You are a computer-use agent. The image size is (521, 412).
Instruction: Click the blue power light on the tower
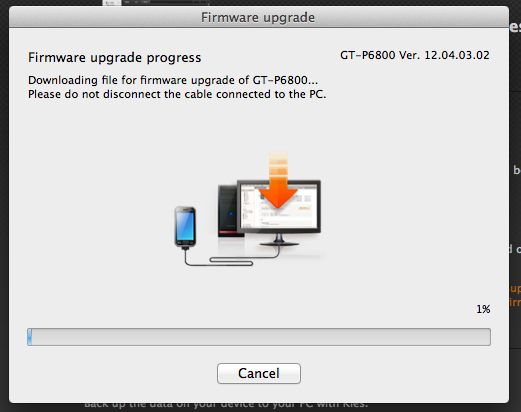(231, 213)
